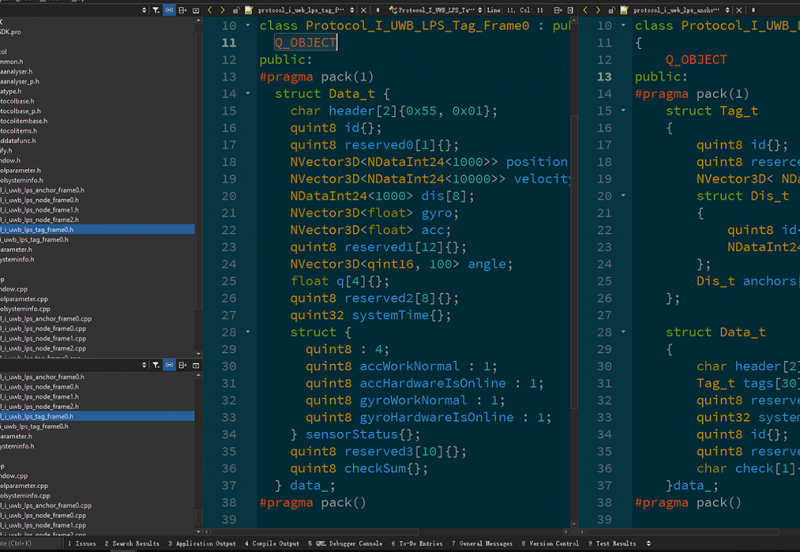Open the 6 To-Do Entries pane

coord(417,543)
